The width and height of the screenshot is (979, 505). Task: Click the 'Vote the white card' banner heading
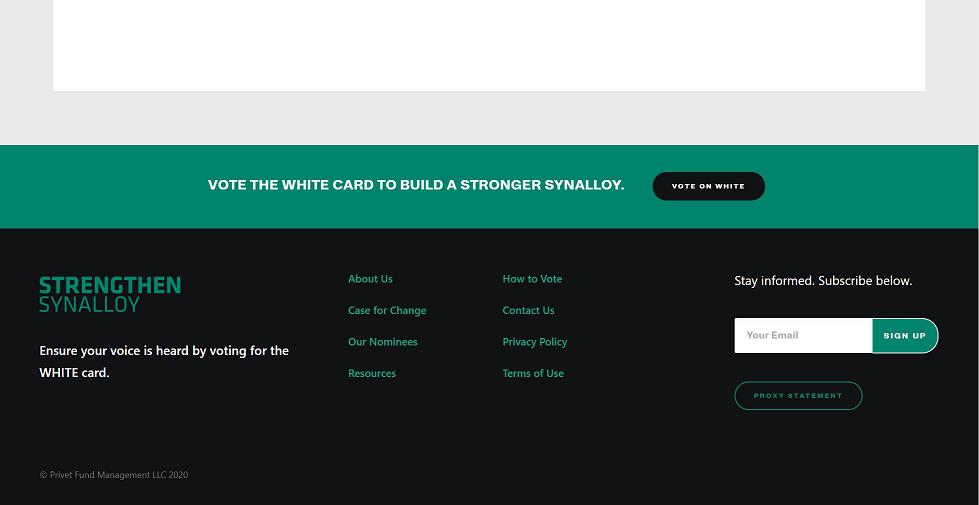coord(416,186)
